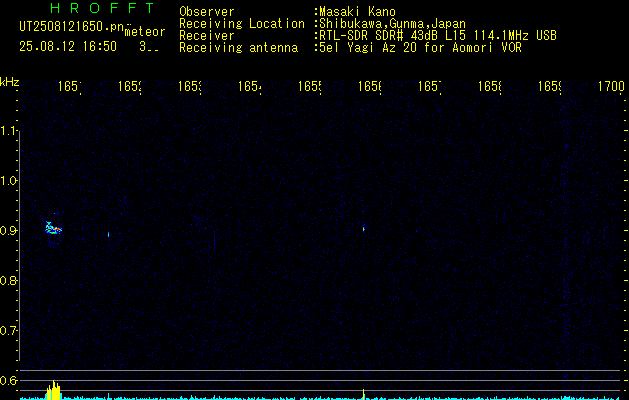Click the large colored meteor echo near 1651
629x400 pixels.
pos(53,228)
